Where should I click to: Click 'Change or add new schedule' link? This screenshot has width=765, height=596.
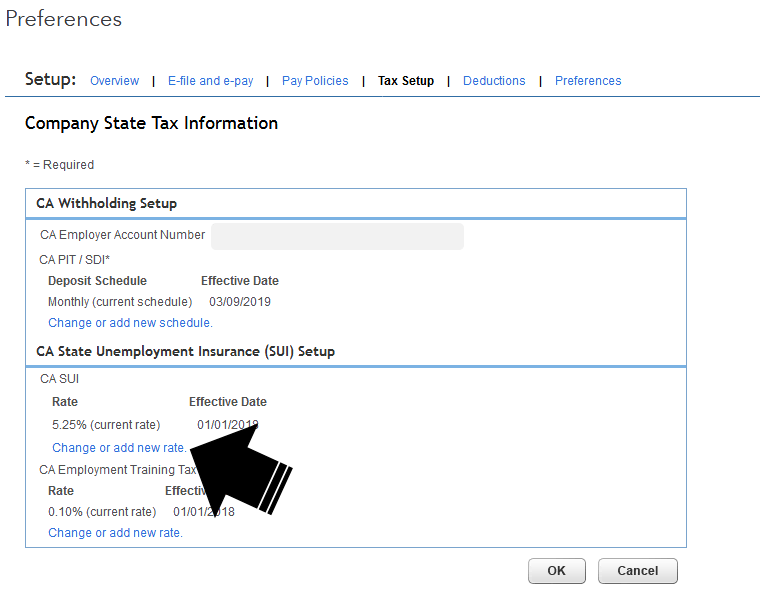(130, 323)
